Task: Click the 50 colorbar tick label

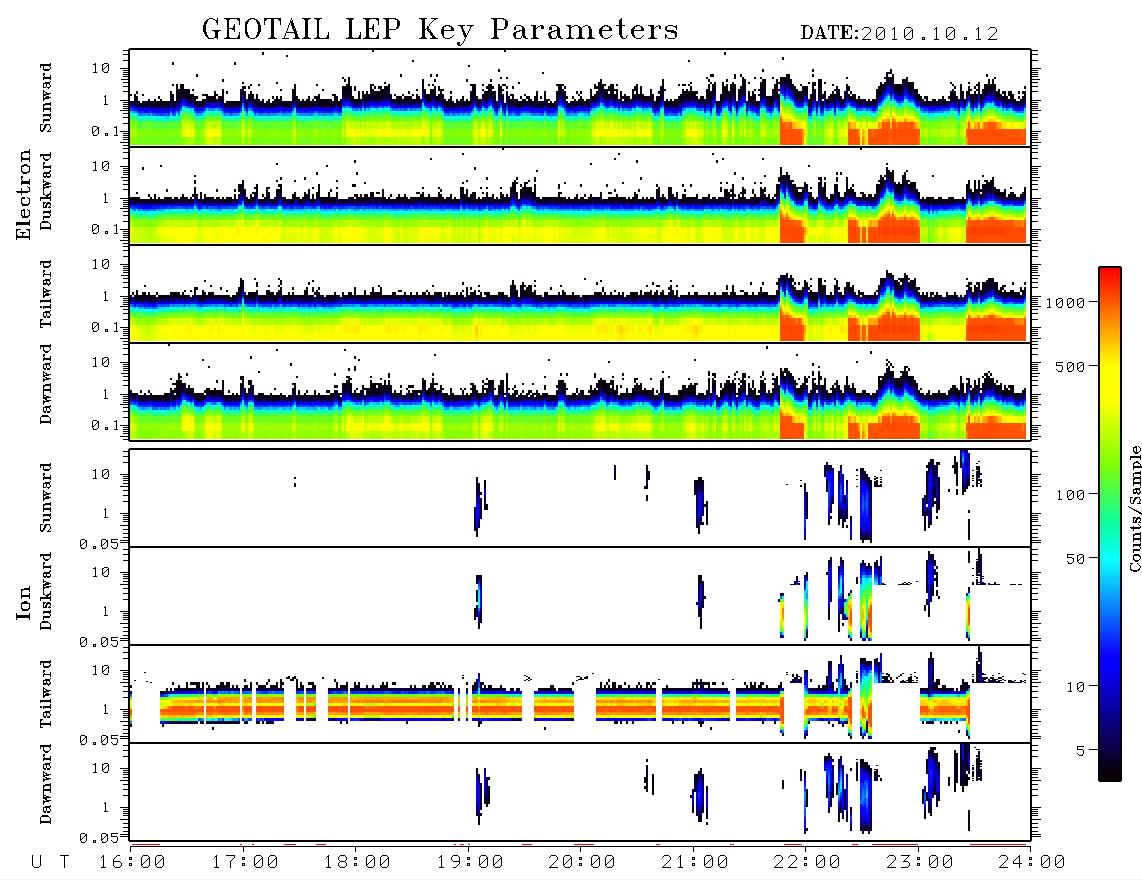Action: click(1075, 559)
